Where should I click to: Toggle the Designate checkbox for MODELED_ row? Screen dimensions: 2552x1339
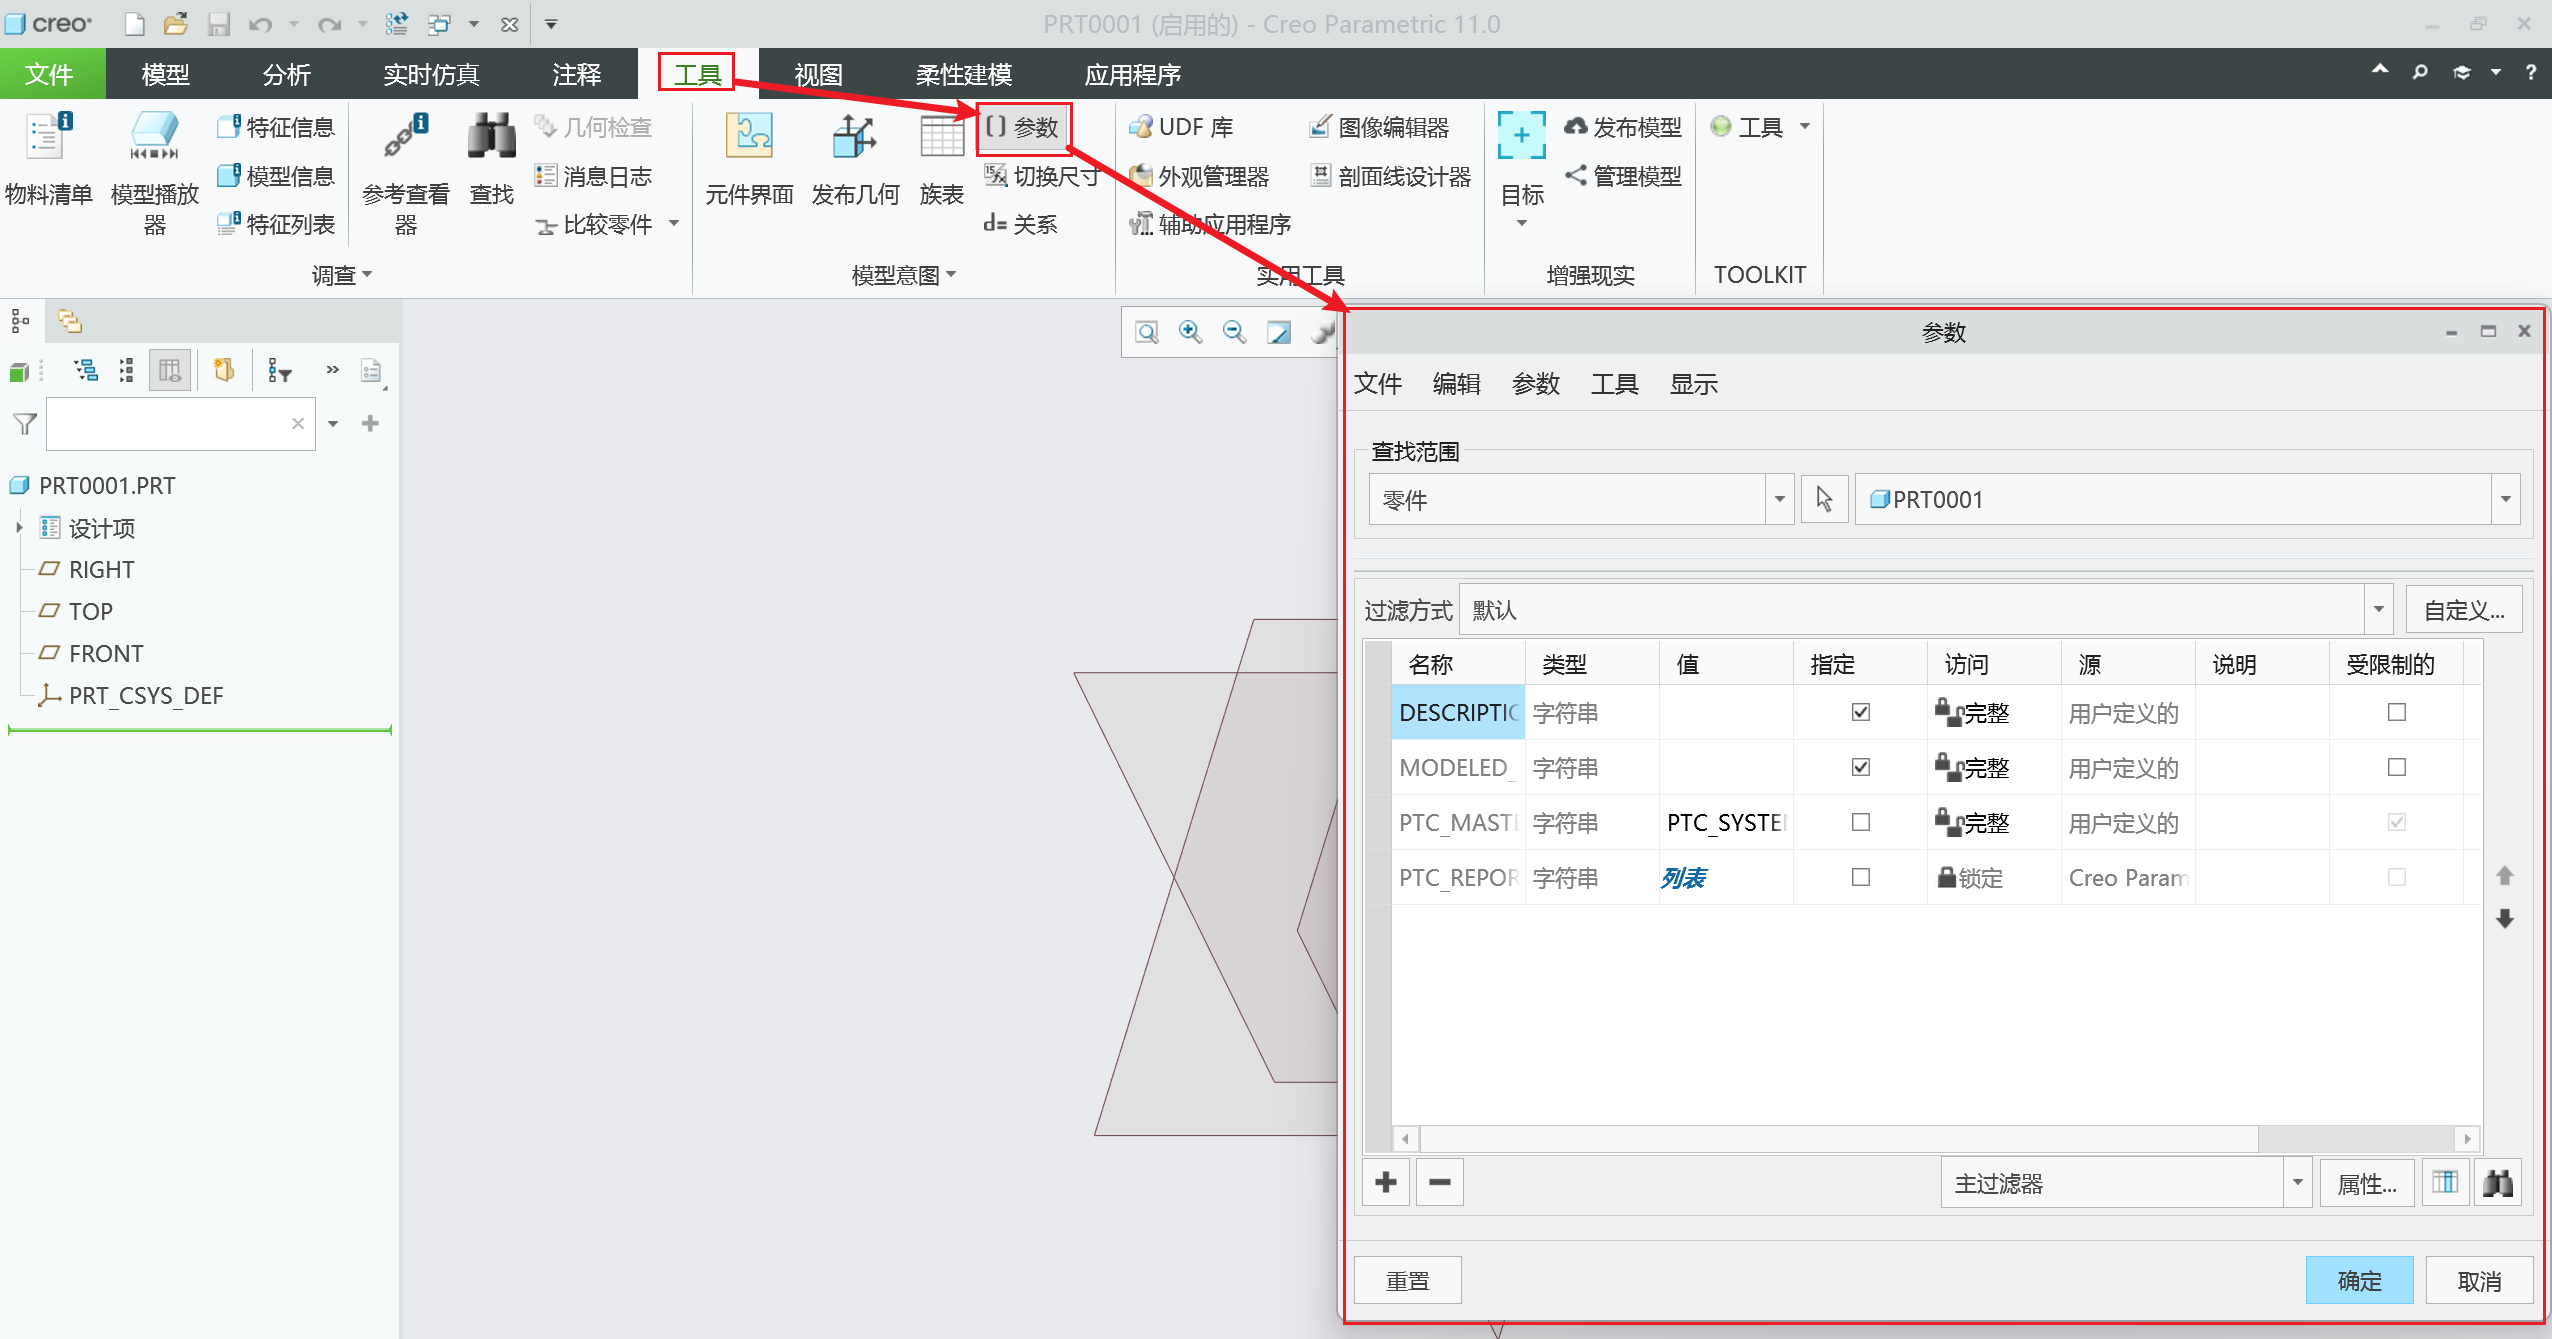click(x=1861, y=767)
